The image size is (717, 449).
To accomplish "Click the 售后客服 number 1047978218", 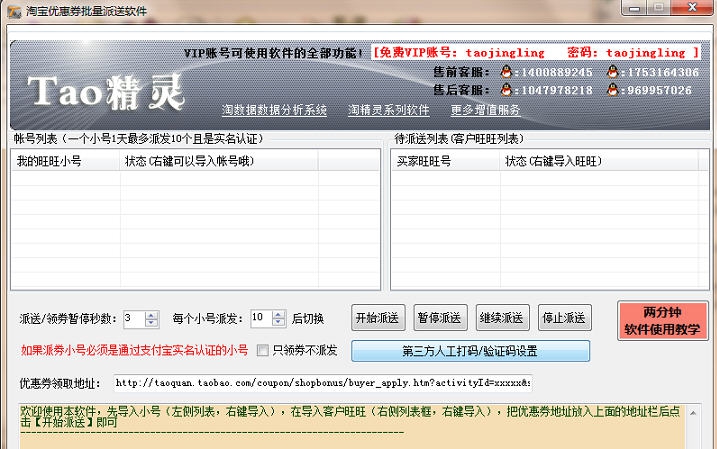I will pyautogui.click(x=556, y=90).
